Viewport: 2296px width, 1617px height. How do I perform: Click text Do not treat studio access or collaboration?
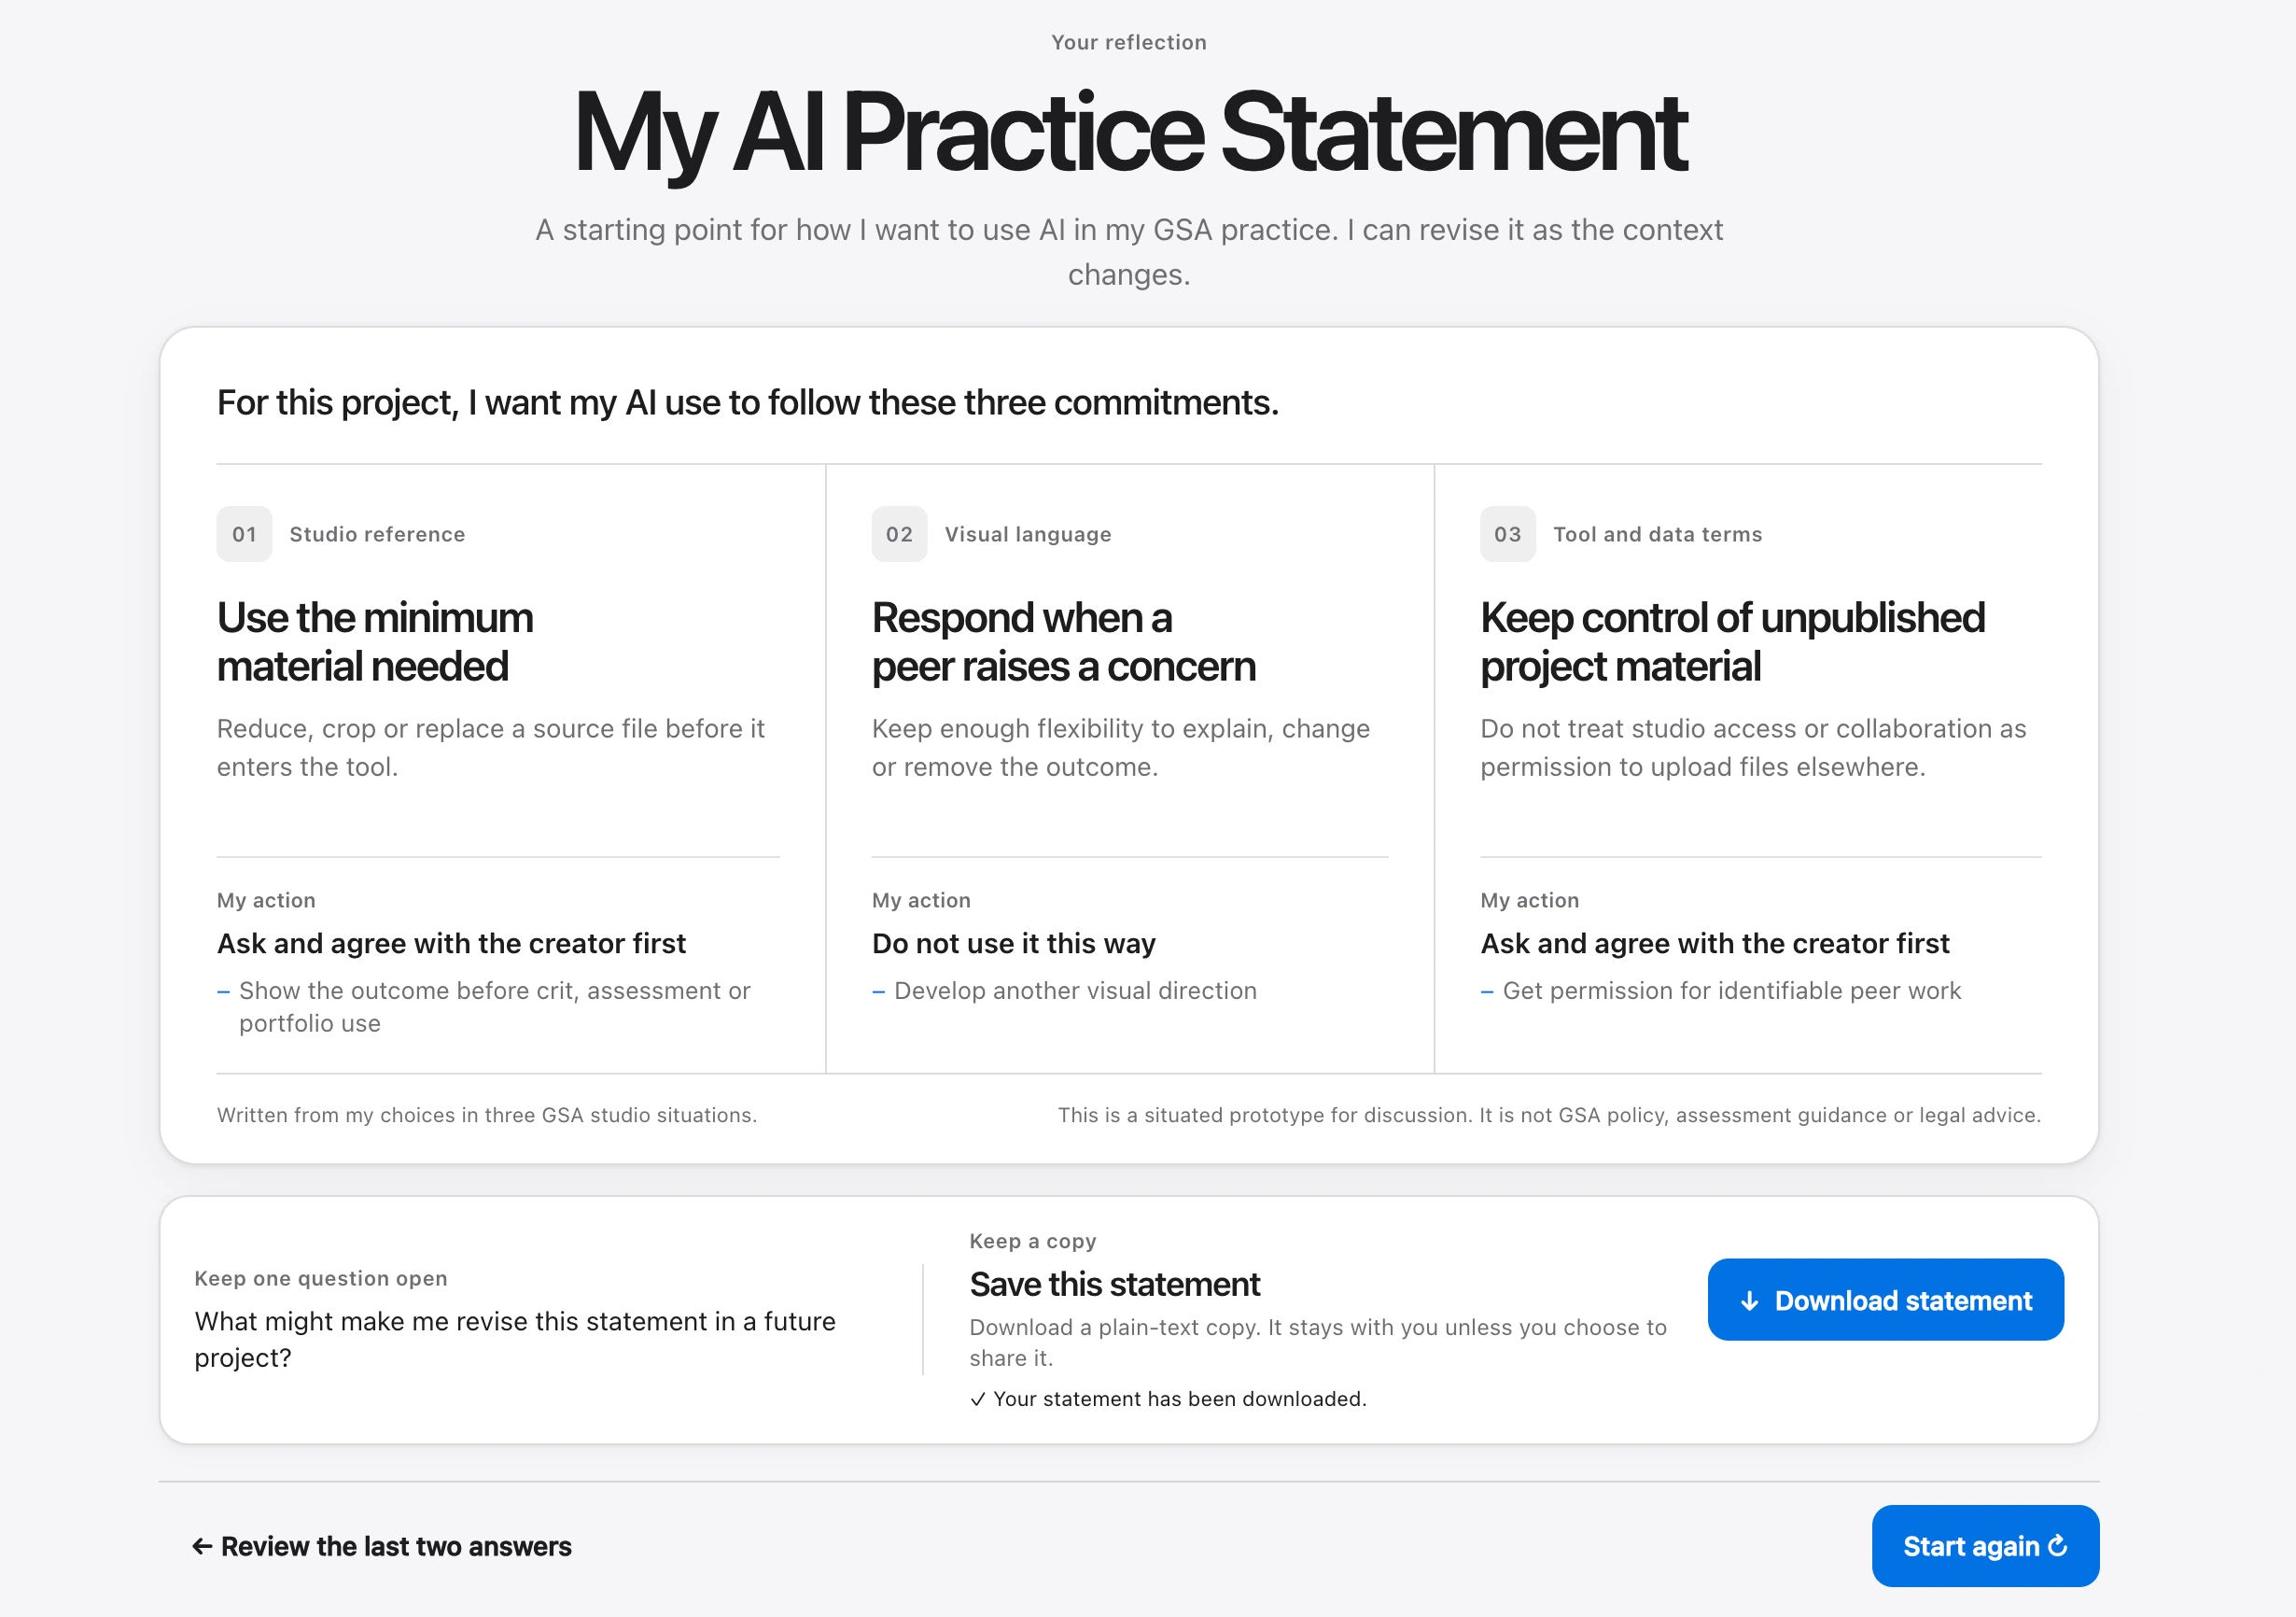pos(1753,747)
